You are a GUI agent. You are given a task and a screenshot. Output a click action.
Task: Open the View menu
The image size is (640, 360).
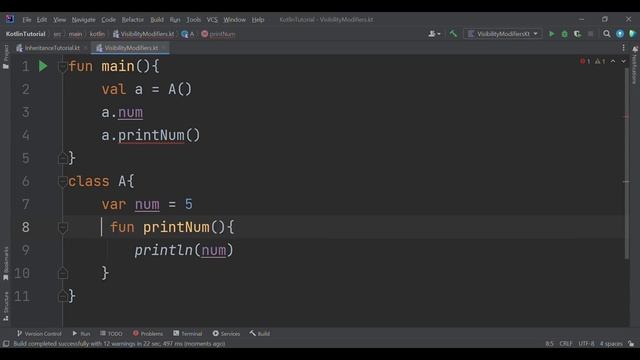click(60, 20)
